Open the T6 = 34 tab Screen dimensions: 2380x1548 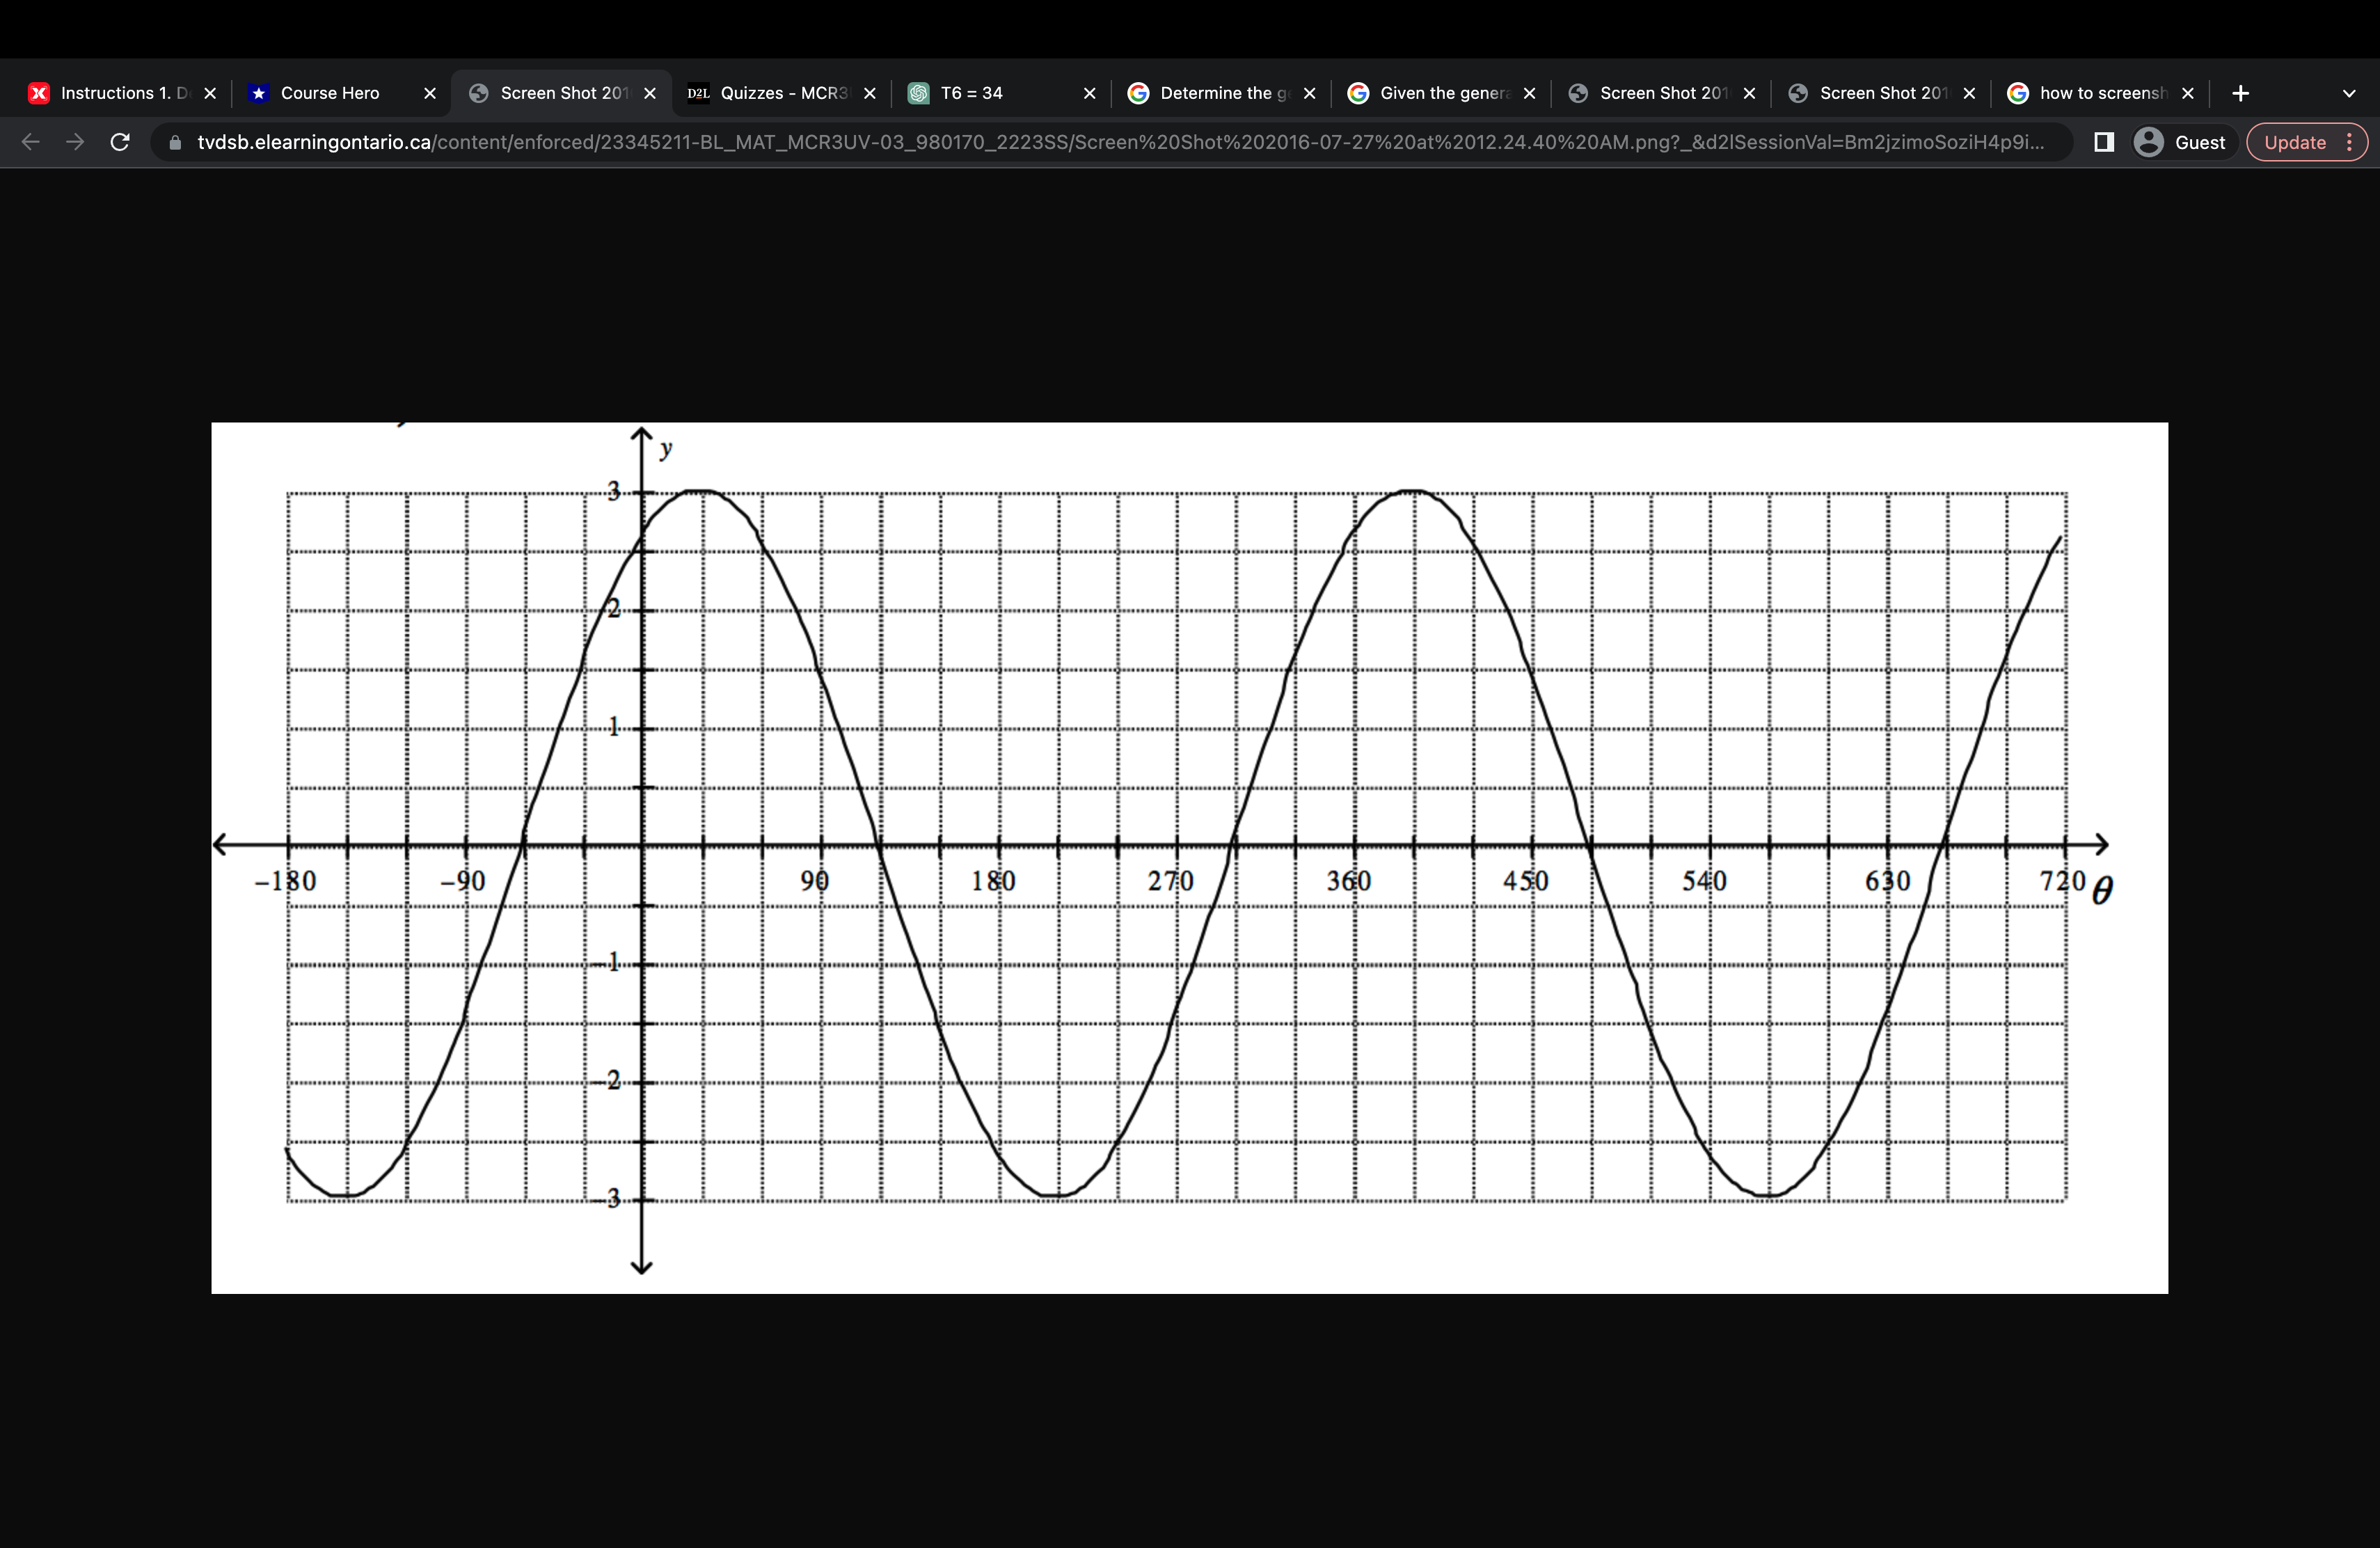(x=972, y=93)
